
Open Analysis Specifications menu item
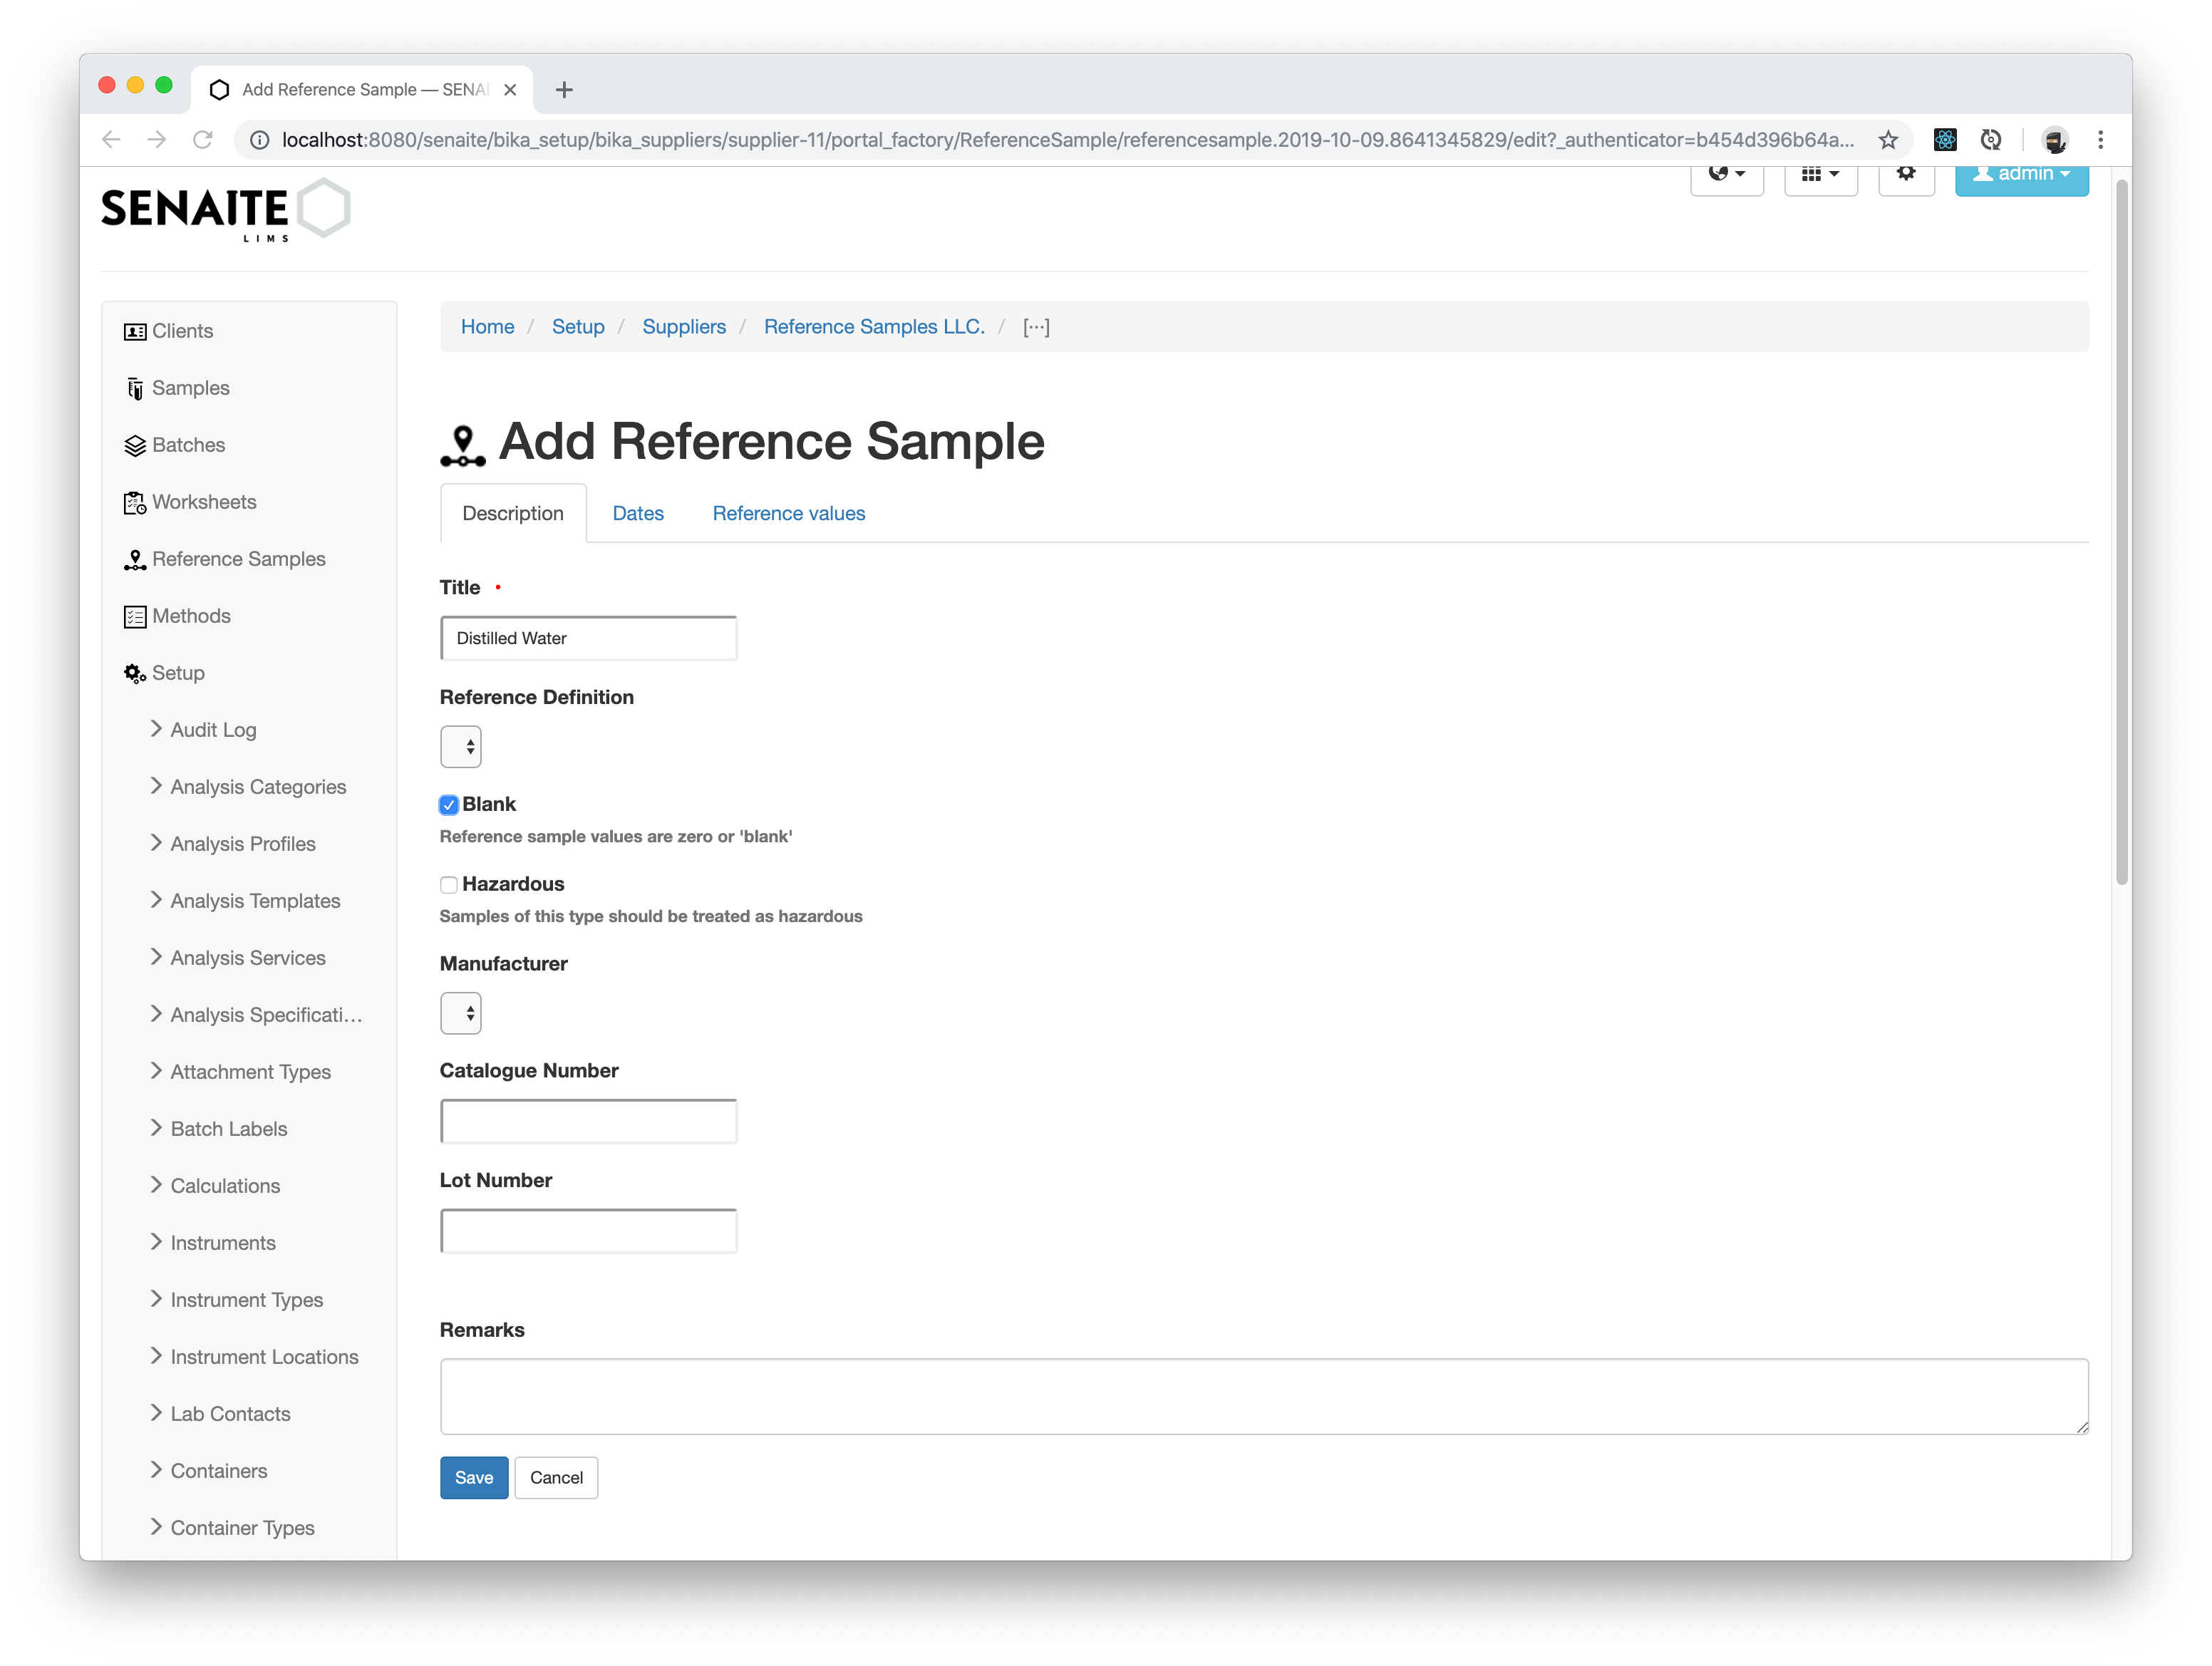pos(267,1015)
